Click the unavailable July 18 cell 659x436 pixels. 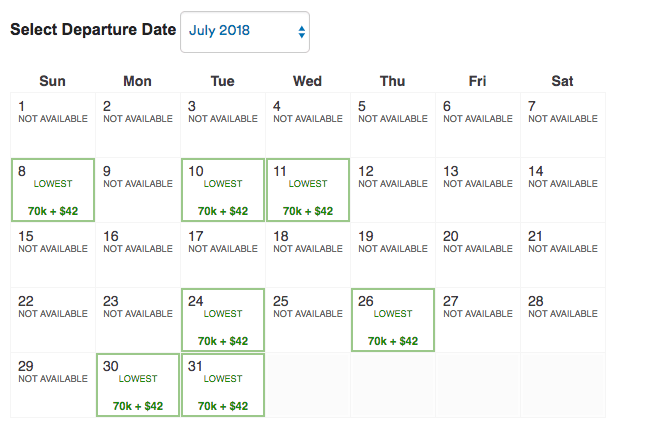click(308, 255)
